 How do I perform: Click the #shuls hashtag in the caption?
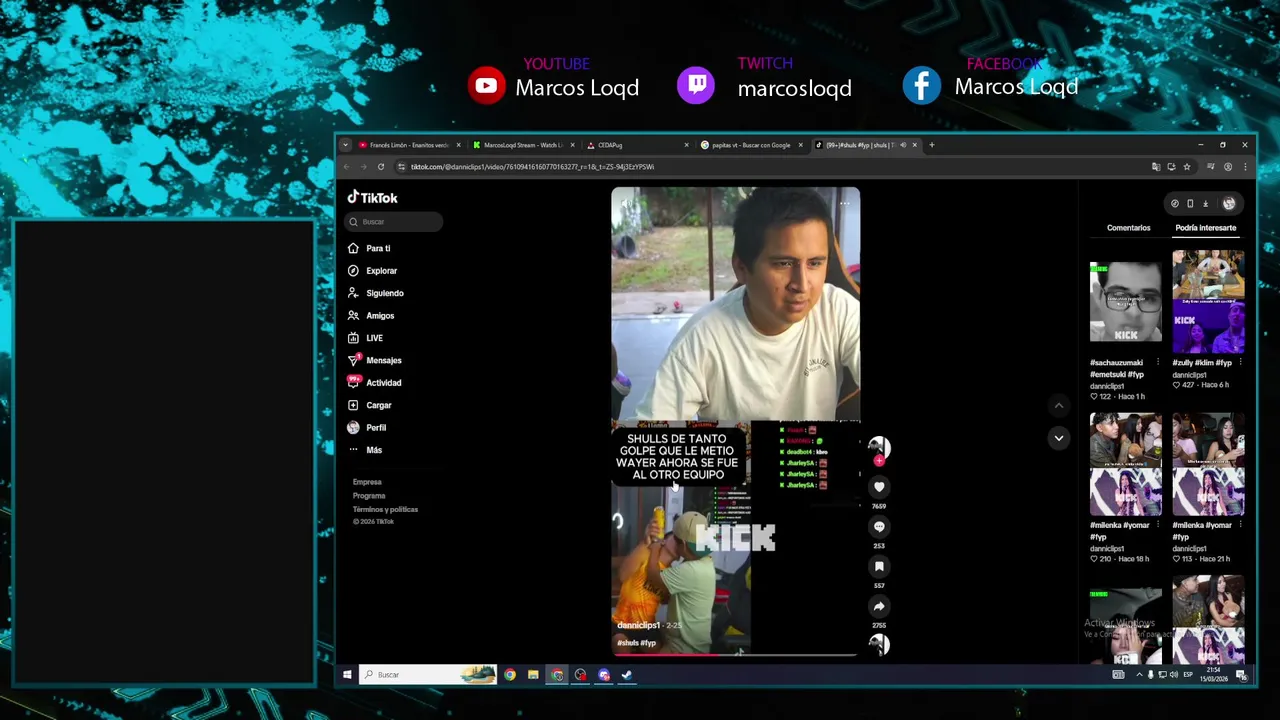coord(627,643)
